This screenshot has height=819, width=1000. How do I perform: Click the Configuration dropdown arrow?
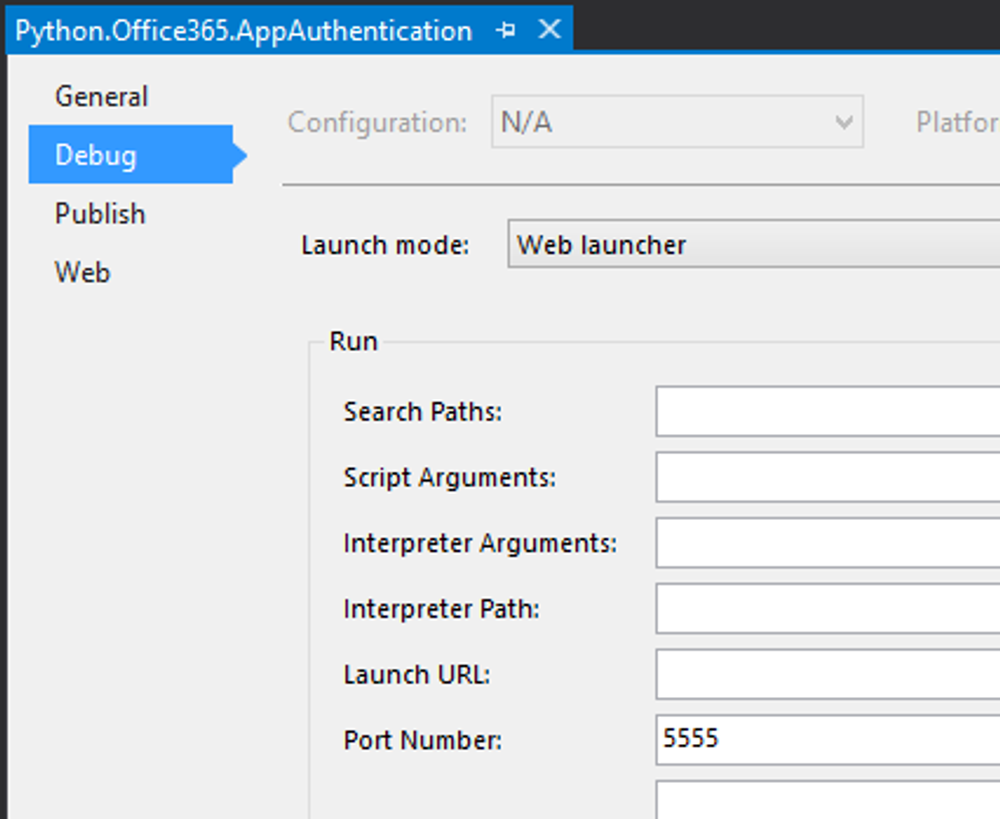[843, 124]
